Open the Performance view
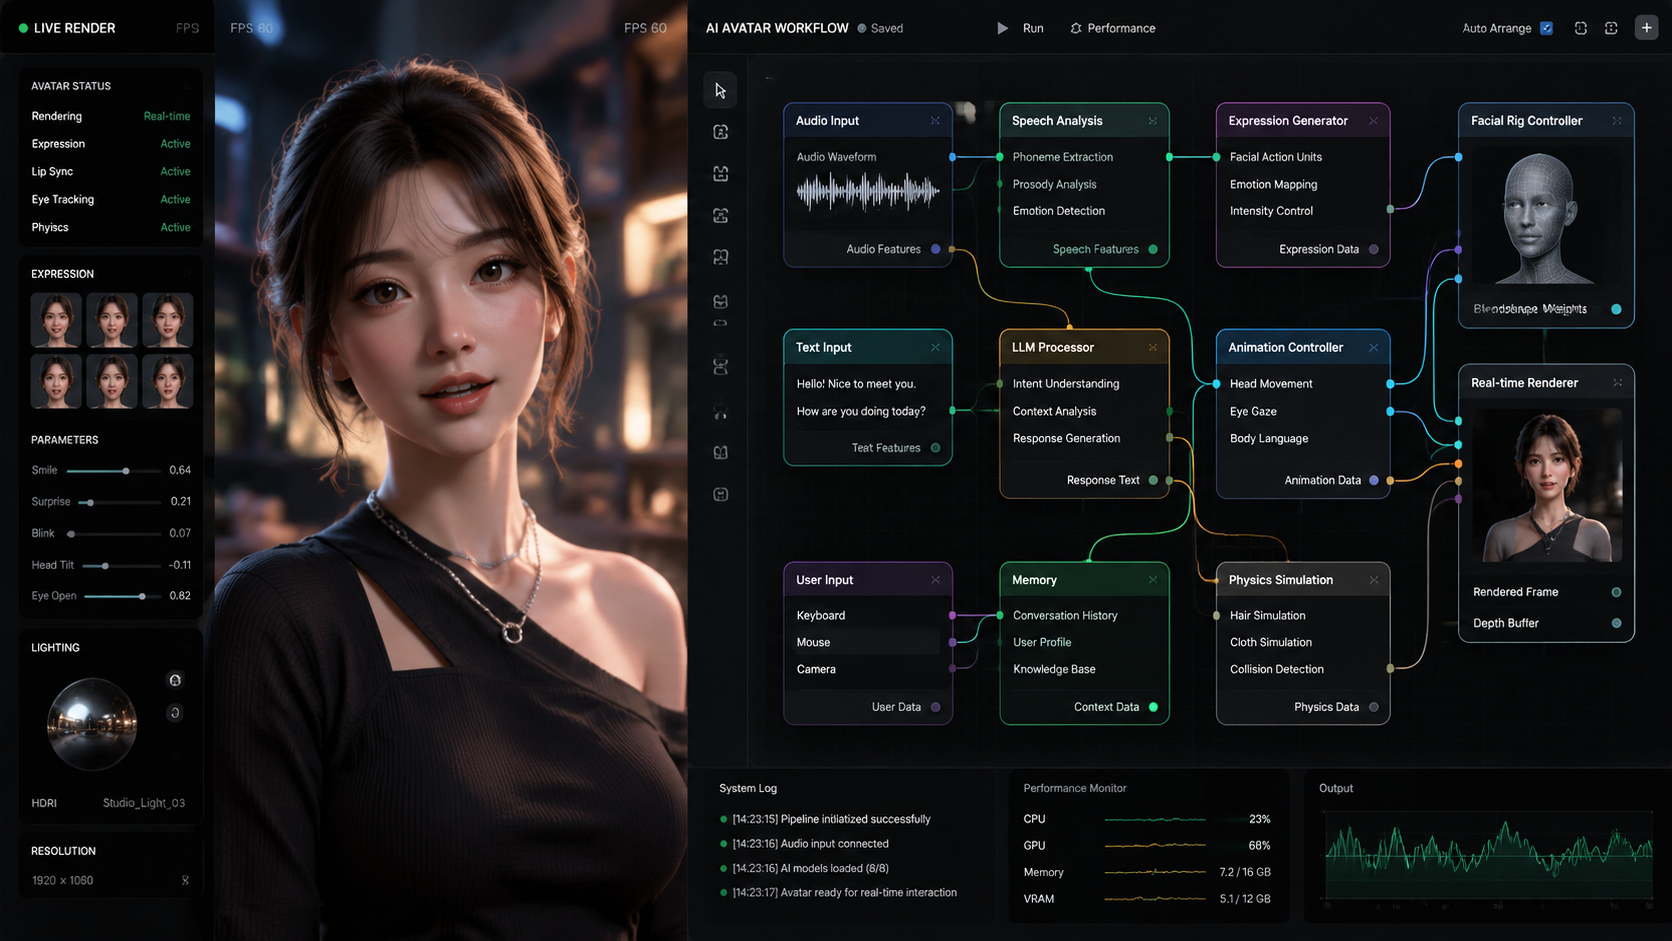The image size is (1672, 941). (1113, 28)
